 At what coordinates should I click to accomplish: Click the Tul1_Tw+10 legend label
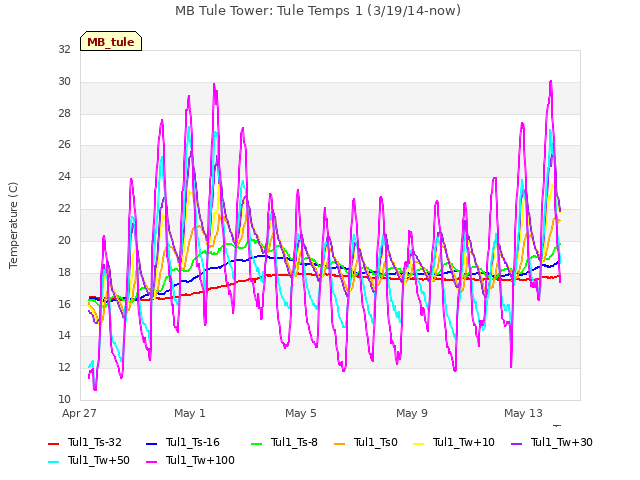pyautogui.click(x=464, y=442)
